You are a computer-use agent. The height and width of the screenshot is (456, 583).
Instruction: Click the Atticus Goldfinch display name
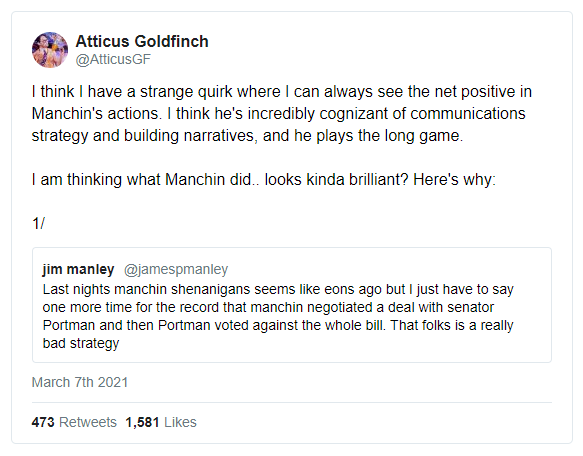(142, 41)
